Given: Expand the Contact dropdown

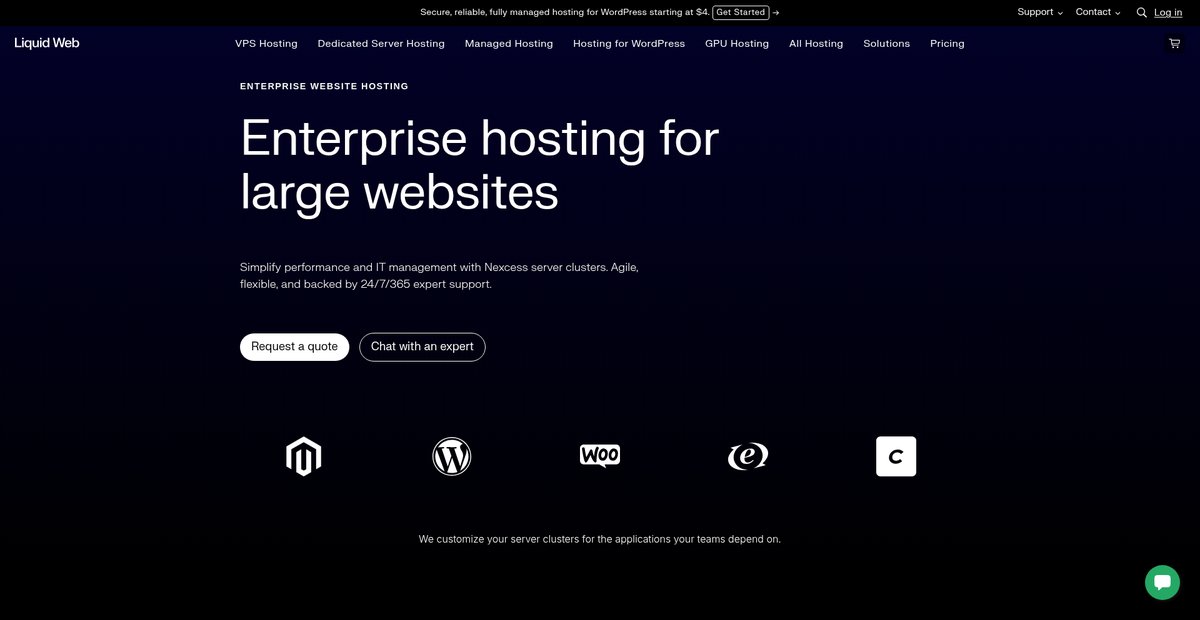Looking at the screenshot, I should (x=1098, y=12).
